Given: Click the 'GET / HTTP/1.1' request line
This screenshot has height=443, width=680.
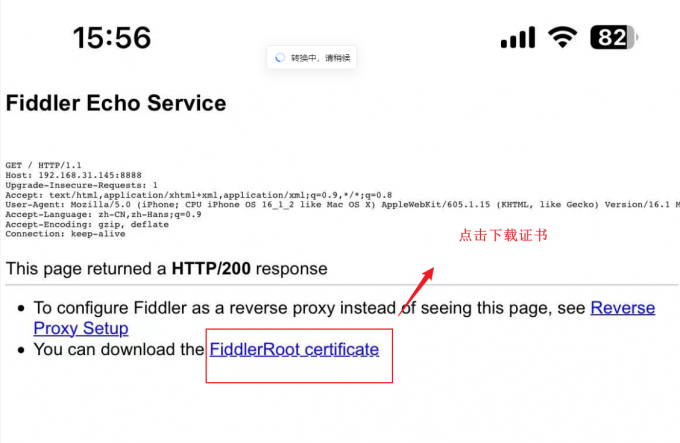Looking at the screenshot, I should (x=43, y=165).
